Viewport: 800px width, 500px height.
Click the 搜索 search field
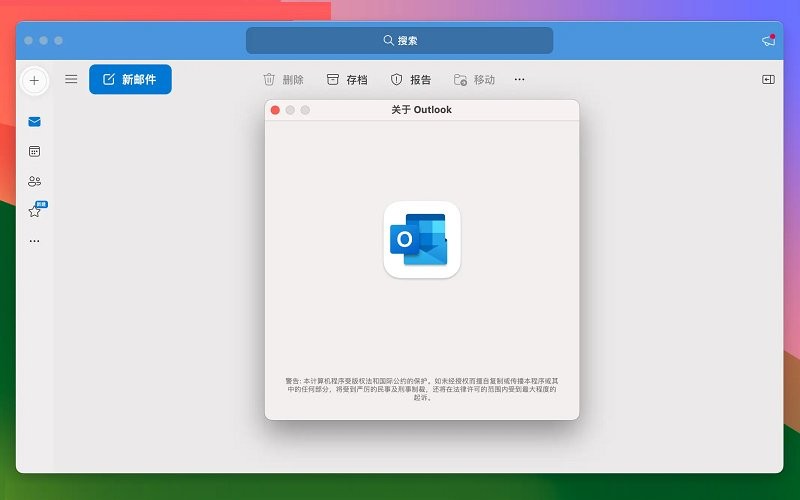point(399,41)
